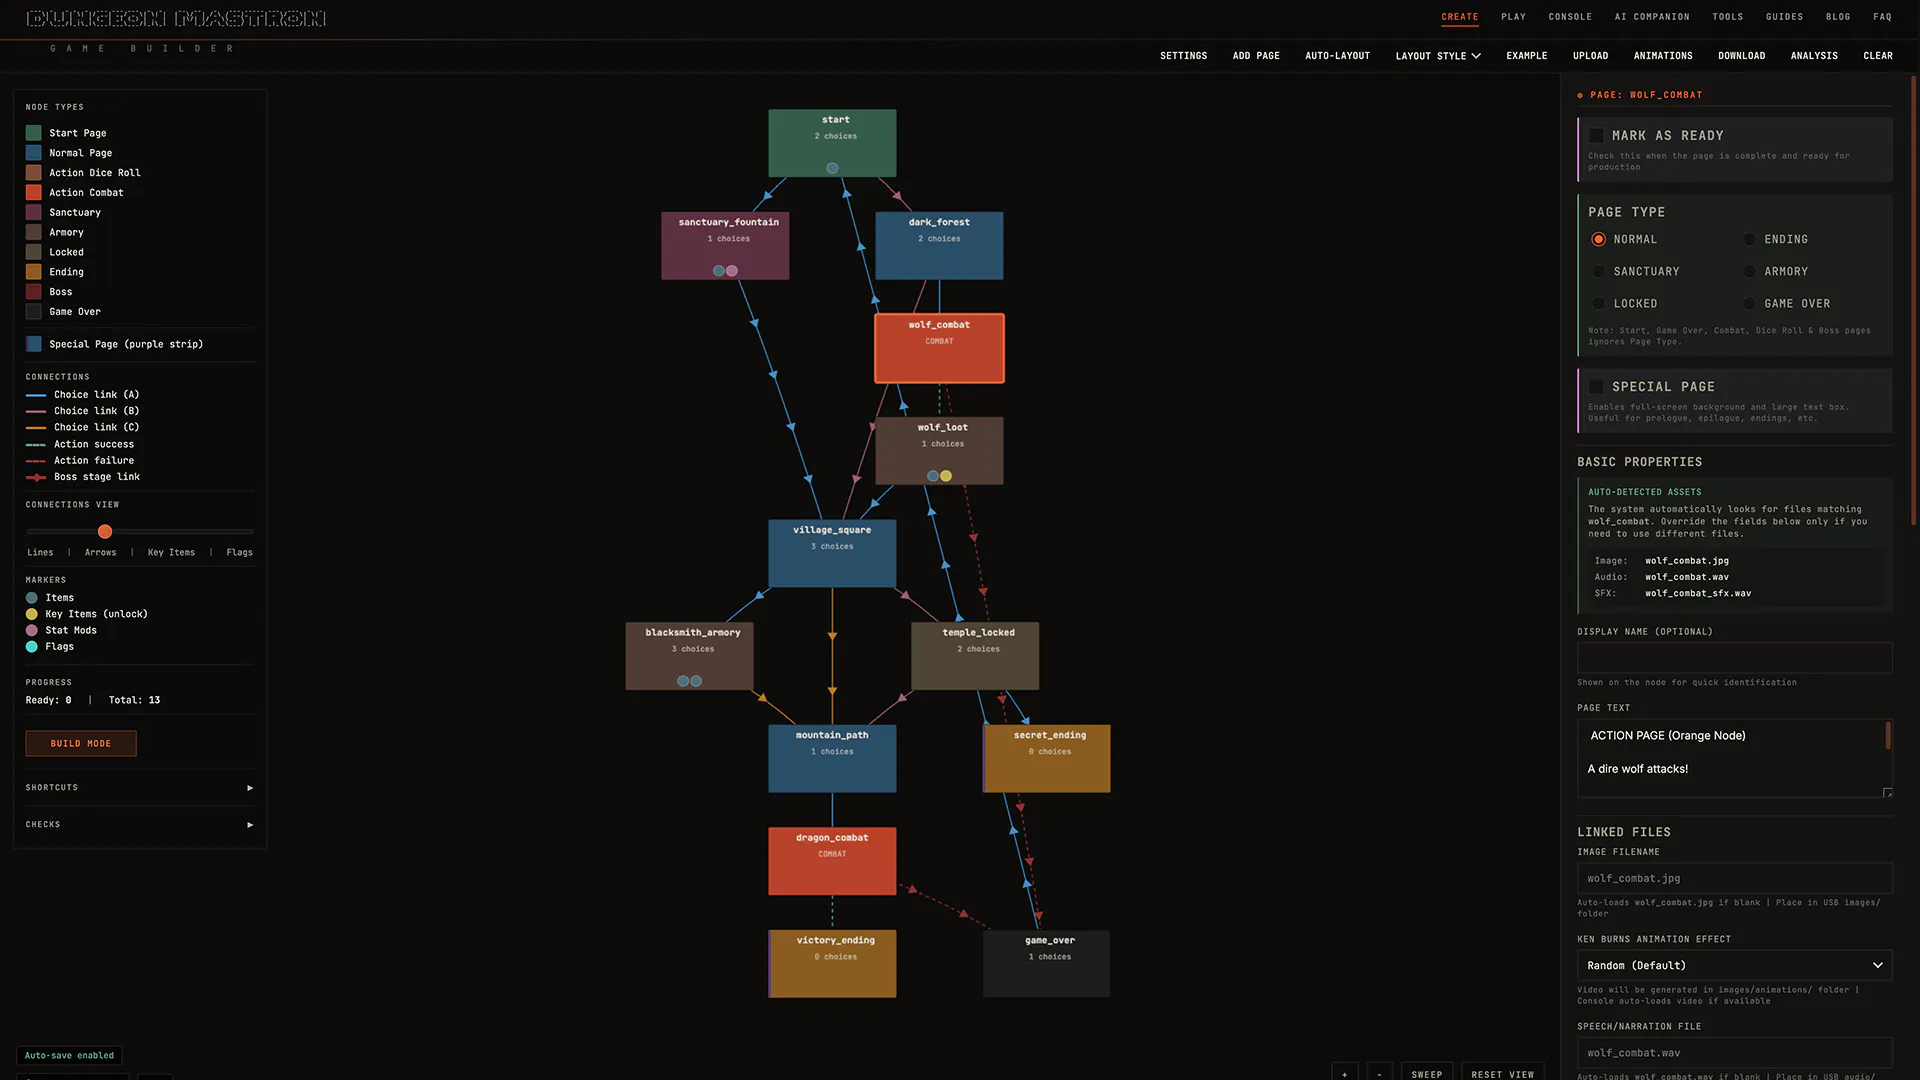Click the zoom in plus button
The width and height of the screenshot is (1920, 1080).
point(1345,1074)
